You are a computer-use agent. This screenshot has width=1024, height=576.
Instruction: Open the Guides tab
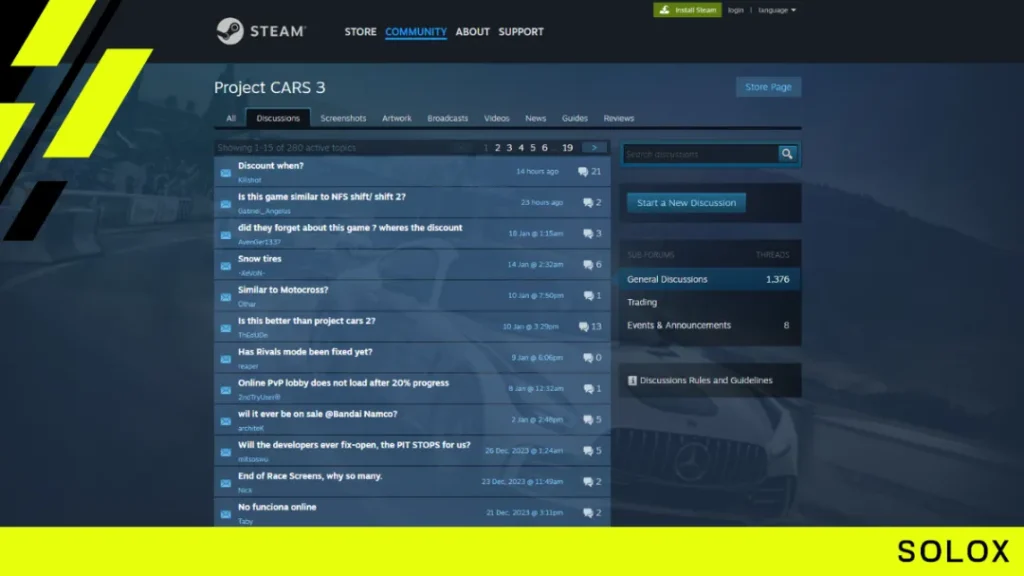click(575, 118)
